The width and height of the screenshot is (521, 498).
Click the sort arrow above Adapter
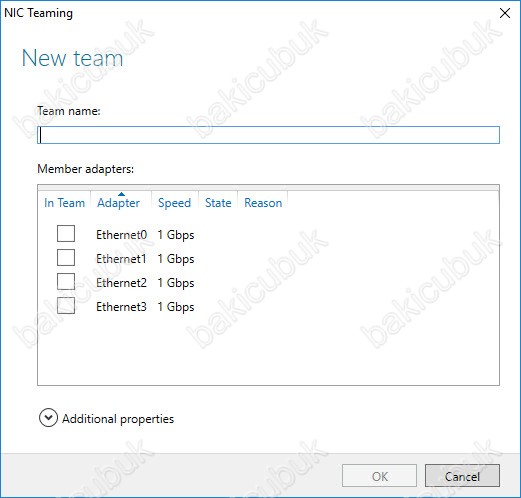coord(121,194)
